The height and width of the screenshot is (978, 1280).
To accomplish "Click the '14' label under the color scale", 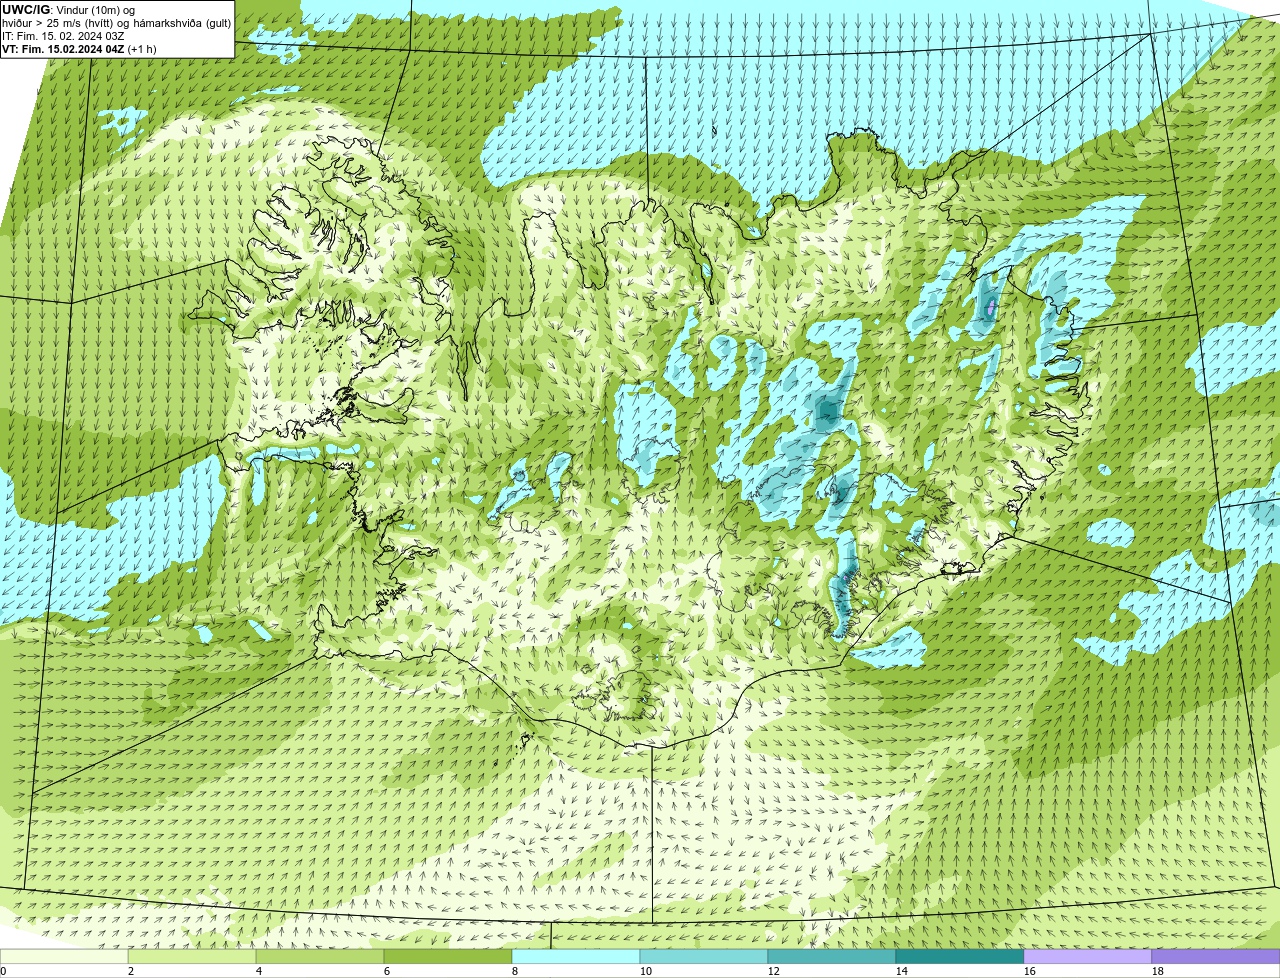I will (902, 971).
